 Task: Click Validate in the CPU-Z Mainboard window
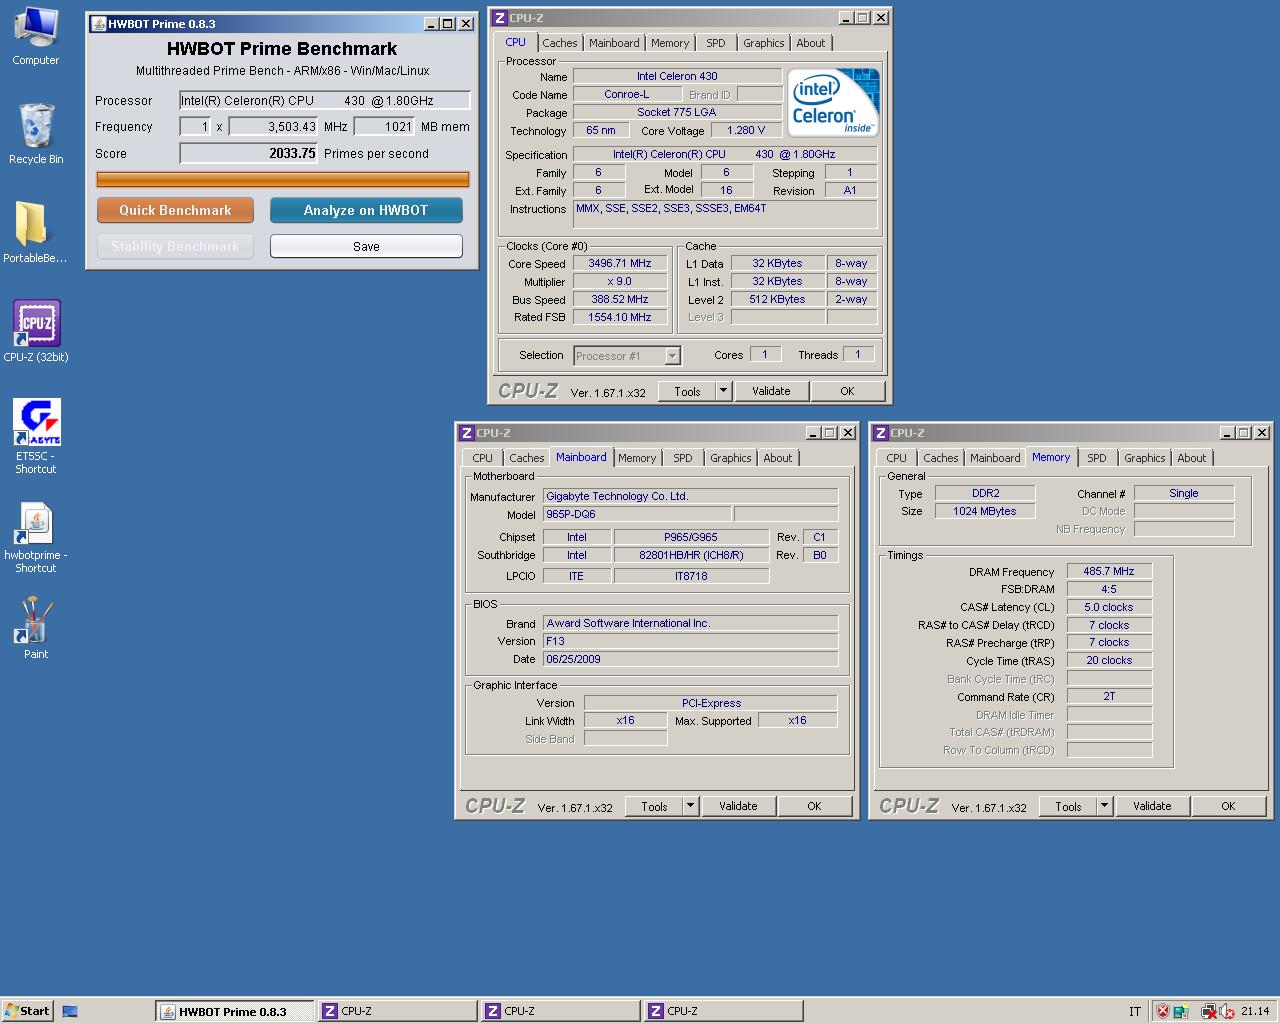[x=738, y=806]
